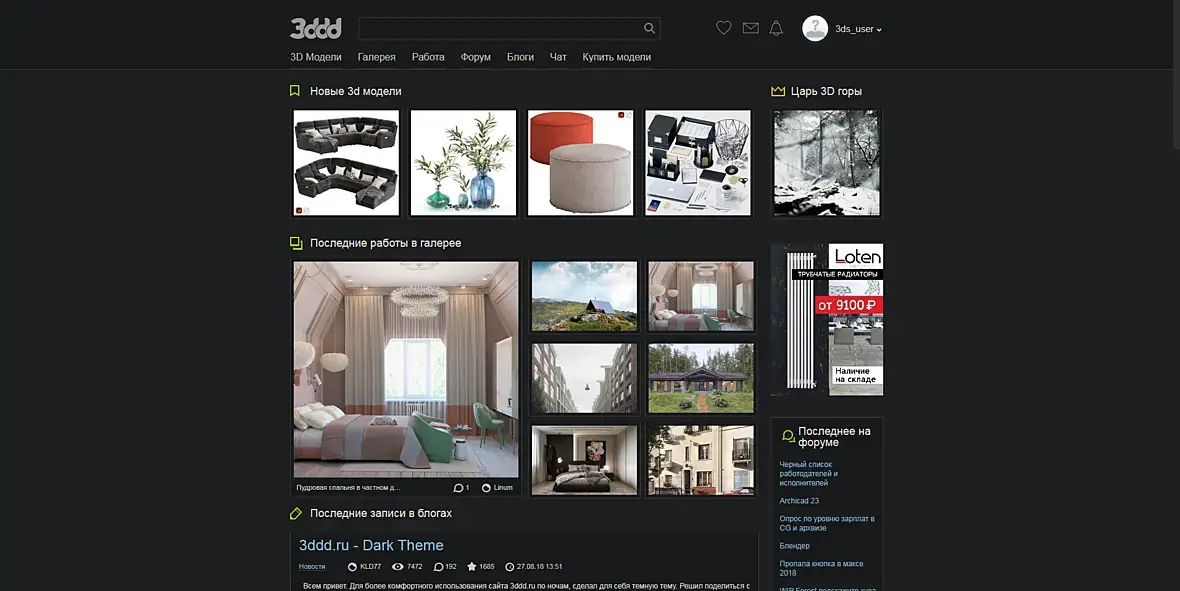Open the Последние работы в галерее heading
The image size is (1180, 591).
point(386,243)
